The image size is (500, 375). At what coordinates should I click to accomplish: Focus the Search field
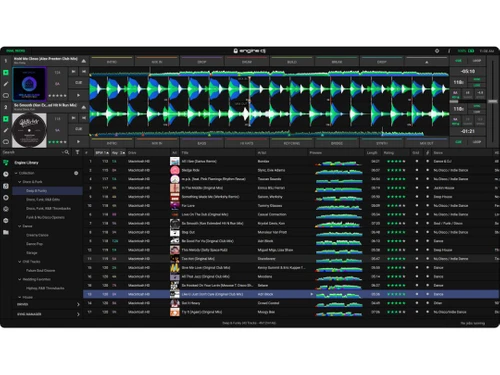[32, 152]
